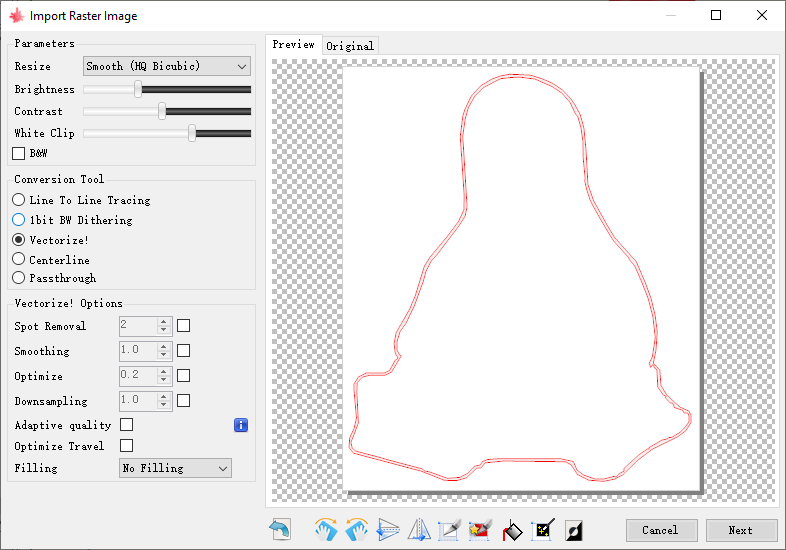Select the crop tool with the knife icon
Screen dimensions: 786x550
[x=449, y=529]
